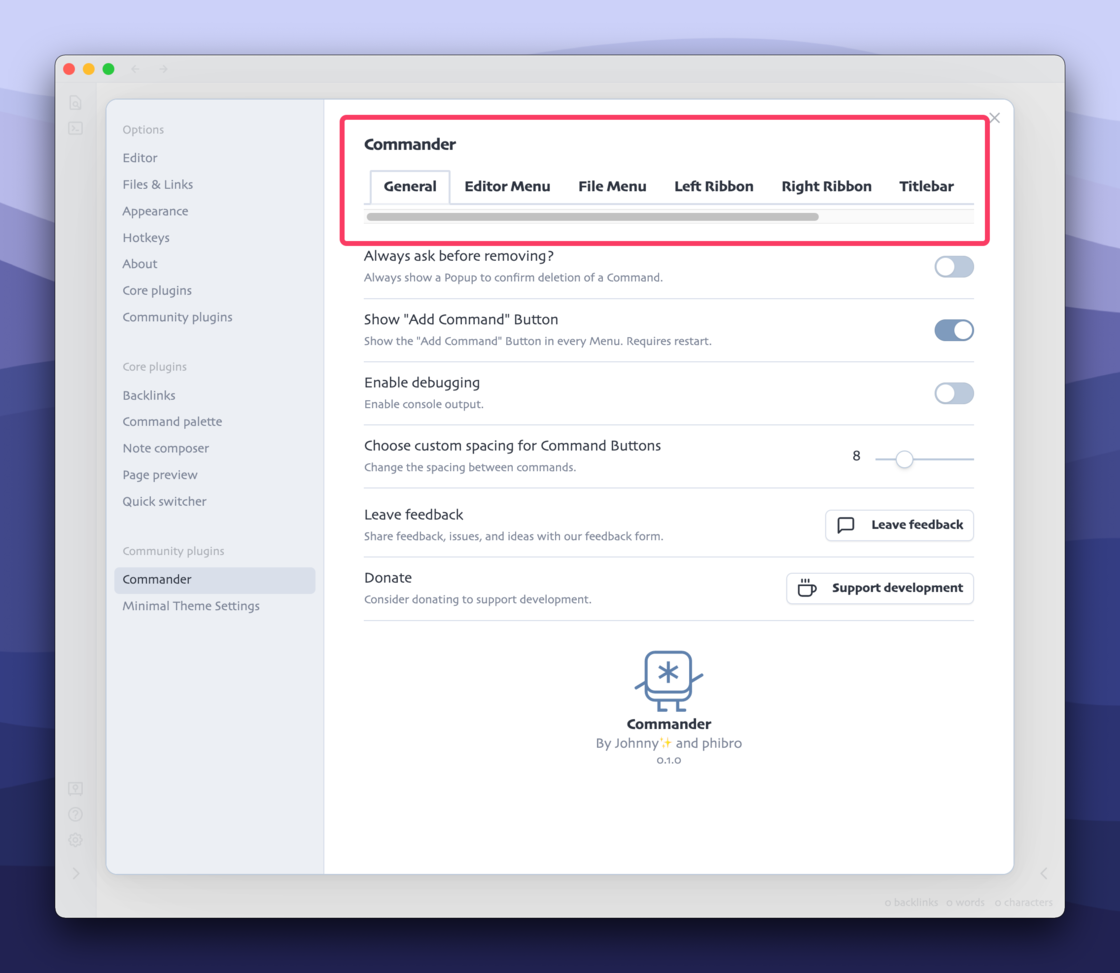The height and width of the screenshot is (973, 1120).
Task: Click the open vault icon in ribbon
Action: click(x=75, y=789)
